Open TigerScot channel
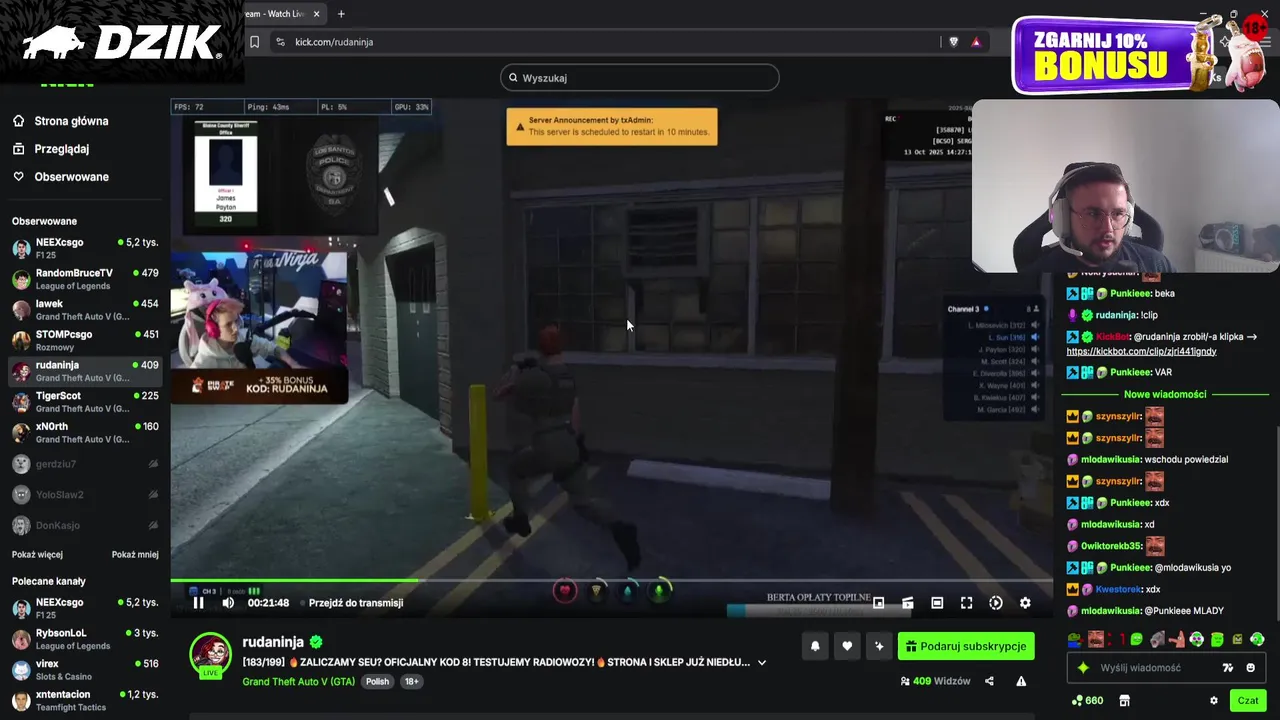 click(x=85, y=402)
